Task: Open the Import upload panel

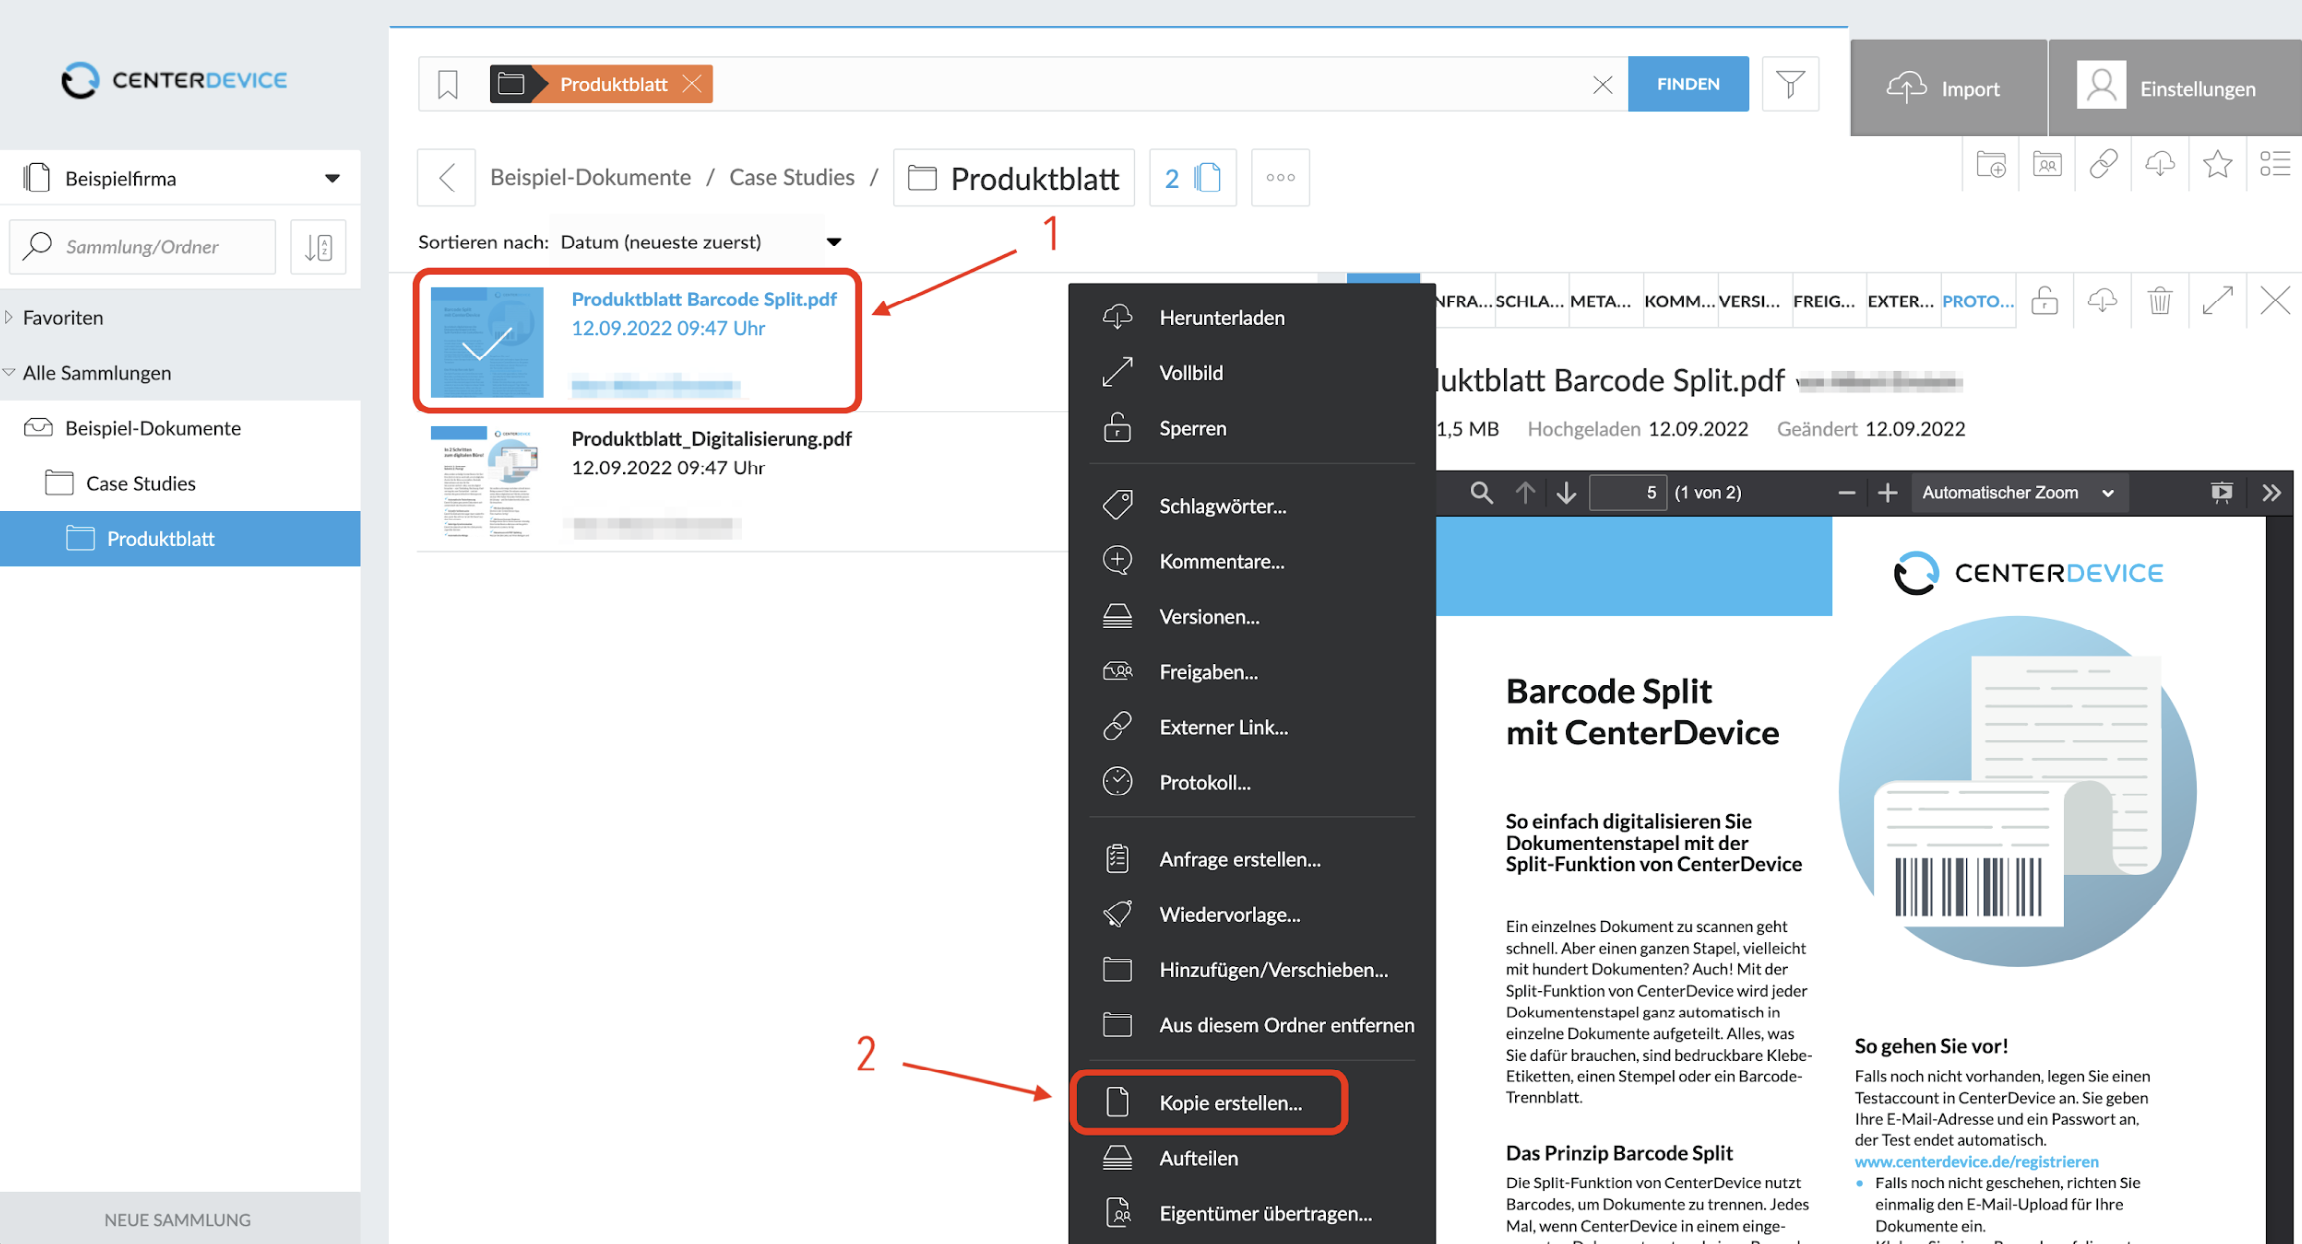Action: pyautogui.click(x=1948, y=88)
